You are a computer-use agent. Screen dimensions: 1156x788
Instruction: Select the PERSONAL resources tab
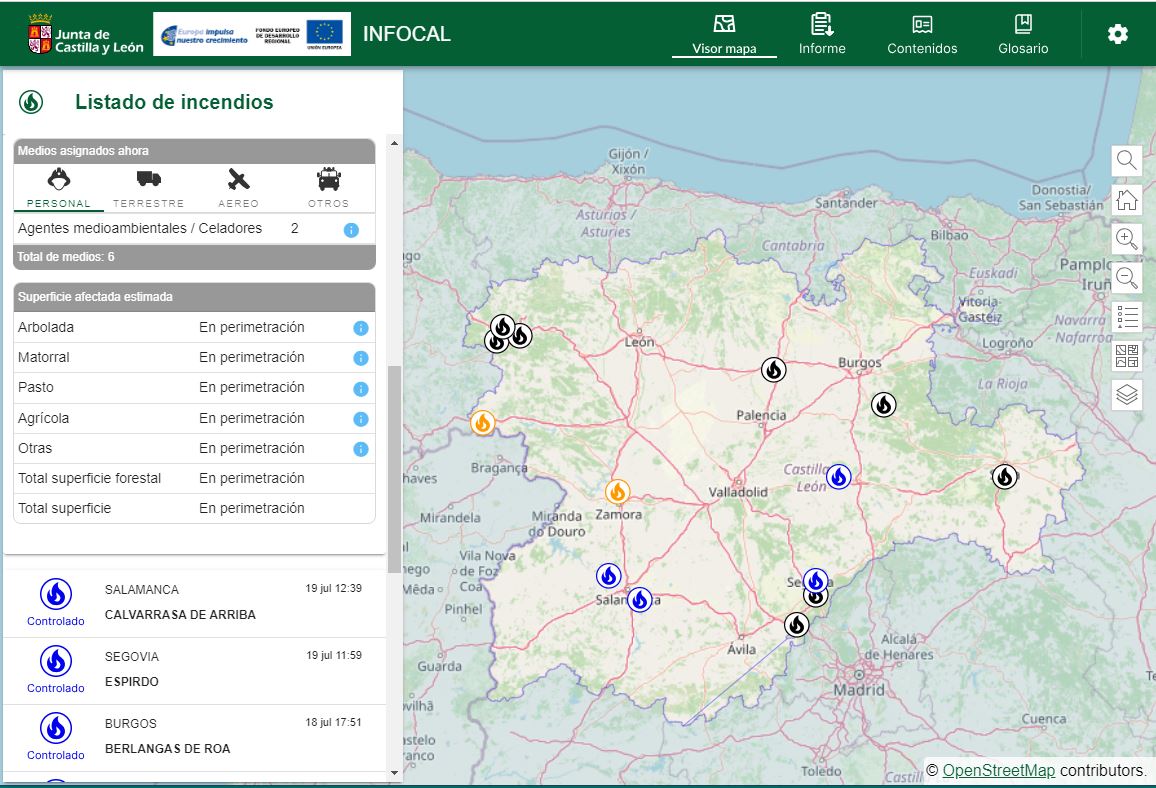coord(59,188)
